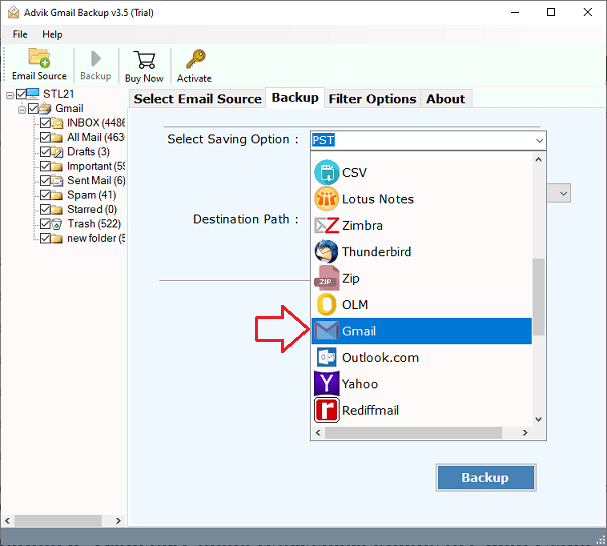This screenshot has height=546, width=607.
Task: Choose the Zimbra icon in list
Action: tap(326, 225)
